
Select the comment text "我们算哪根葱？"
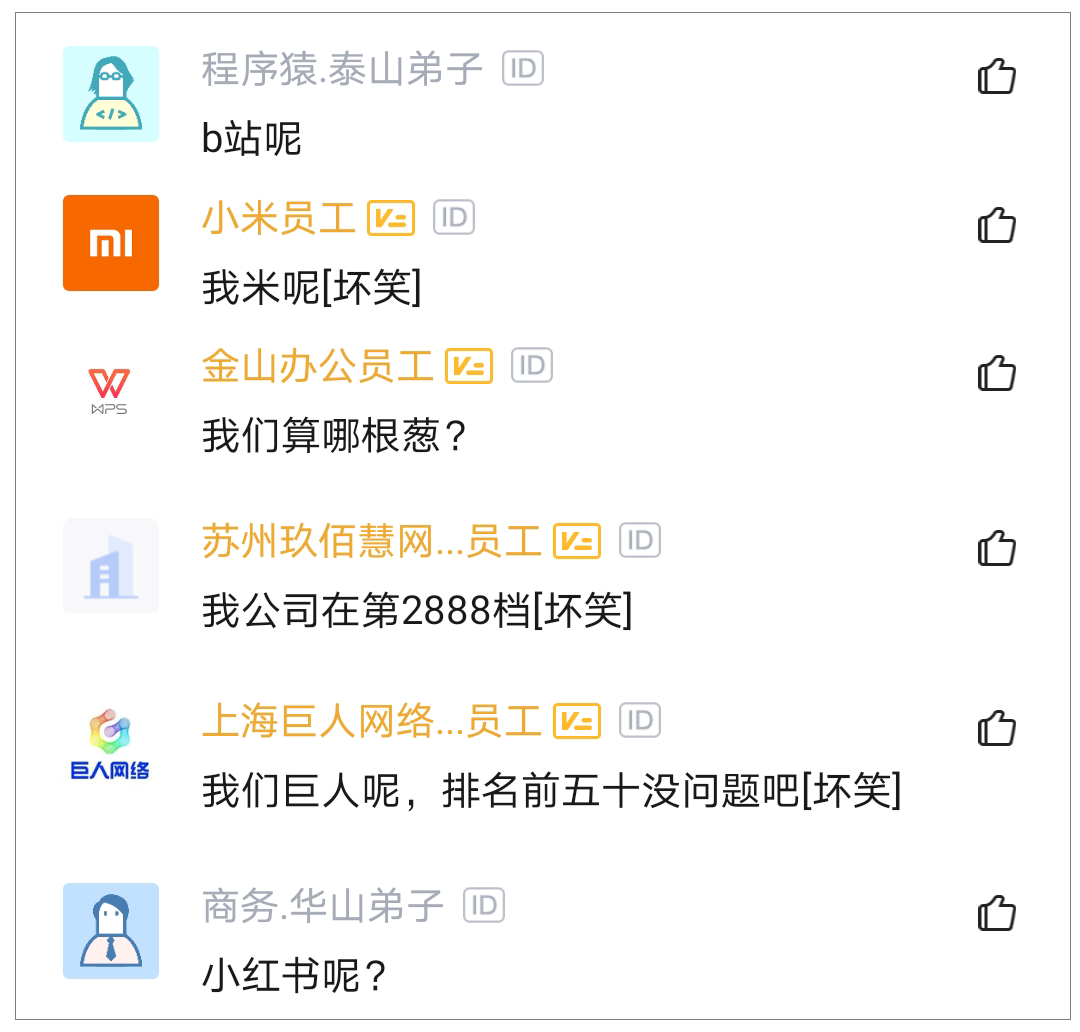coord(335,436)
